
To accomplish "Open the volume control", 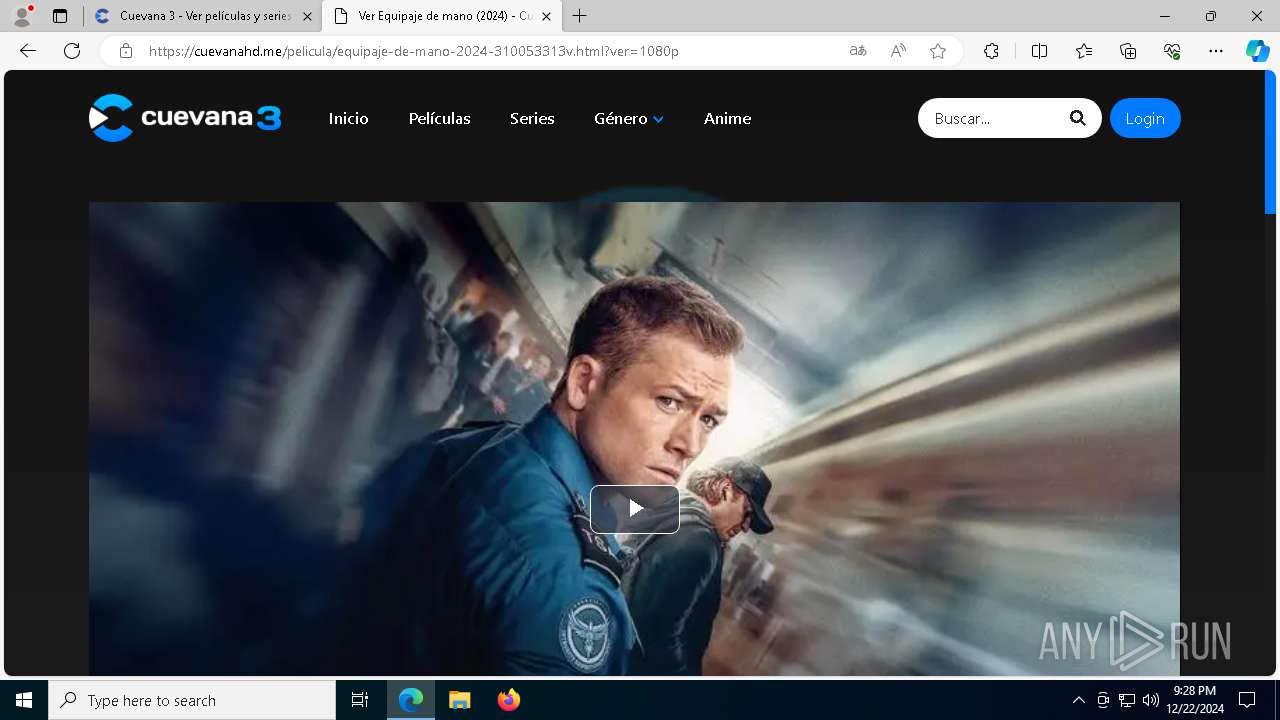I will point(1151,700).
